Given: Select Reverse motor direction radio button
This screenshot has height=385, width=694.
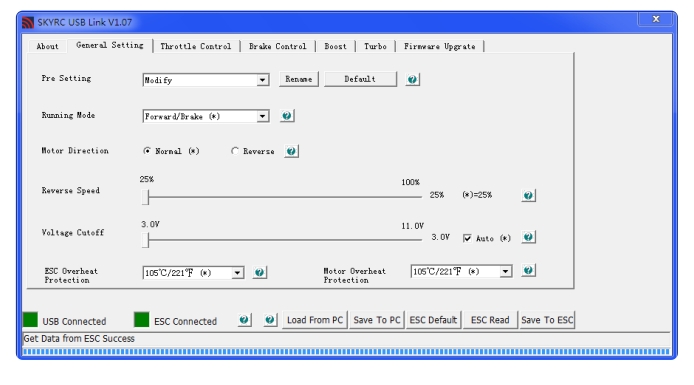Looking at the screenshot, I should [x=235, y=151].
